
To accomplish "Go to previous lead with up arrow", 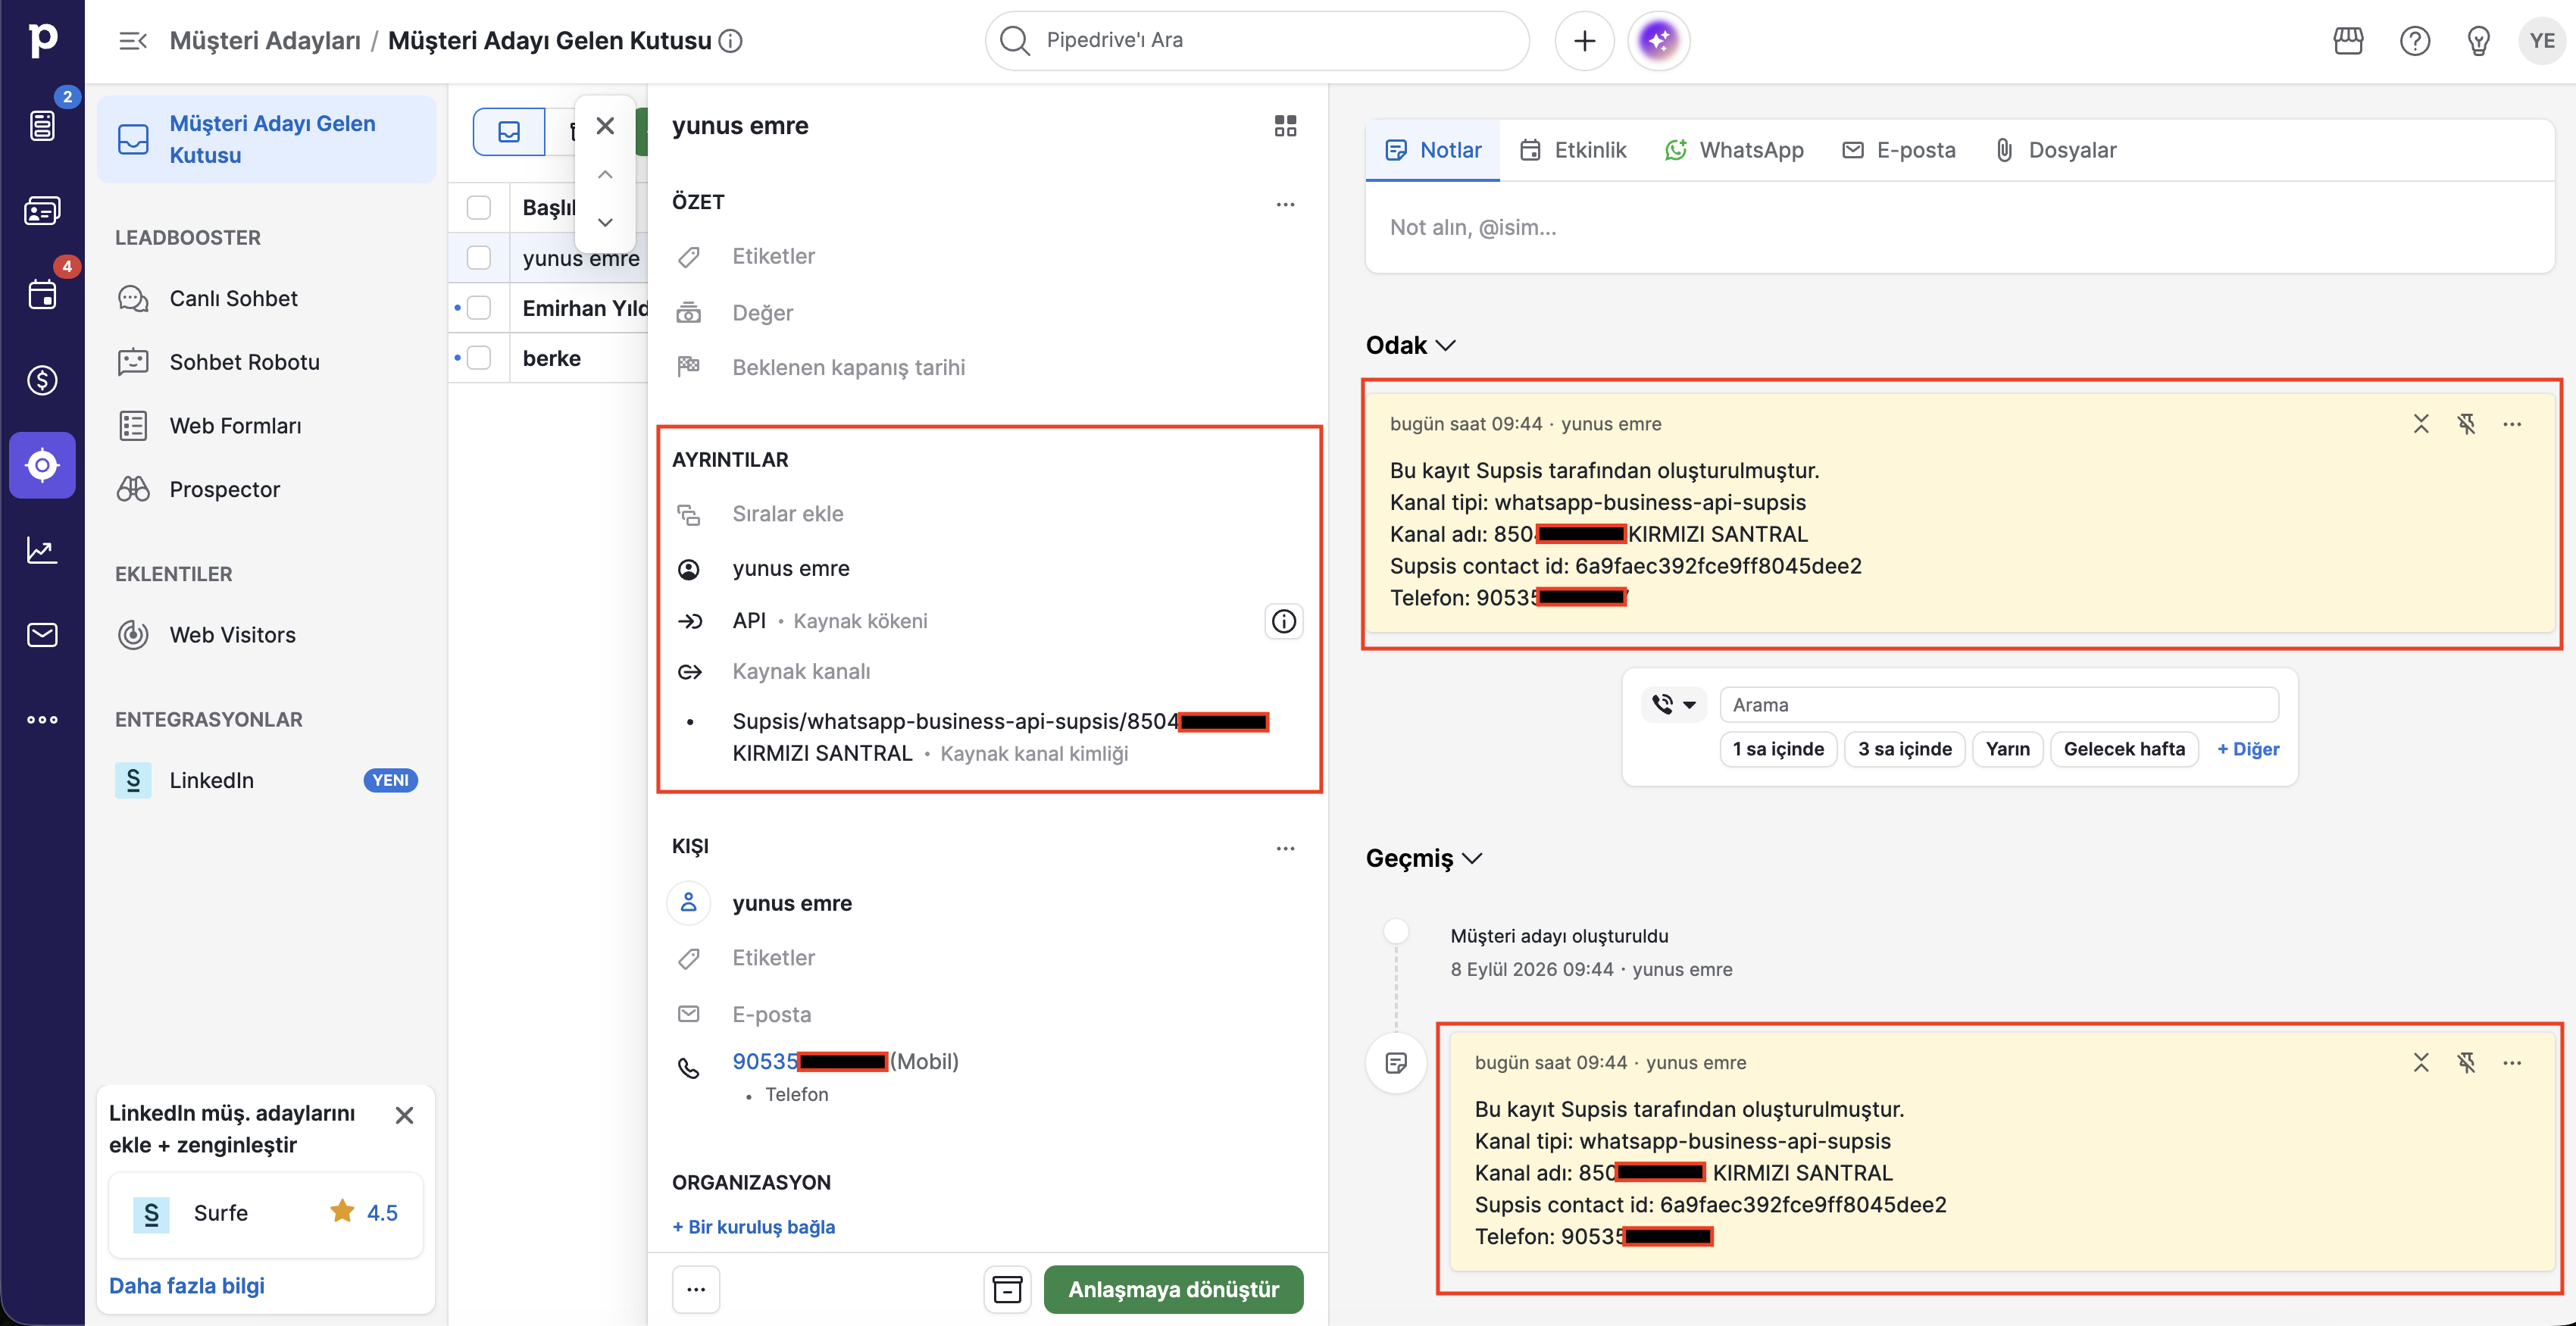I will coord(605,174).
